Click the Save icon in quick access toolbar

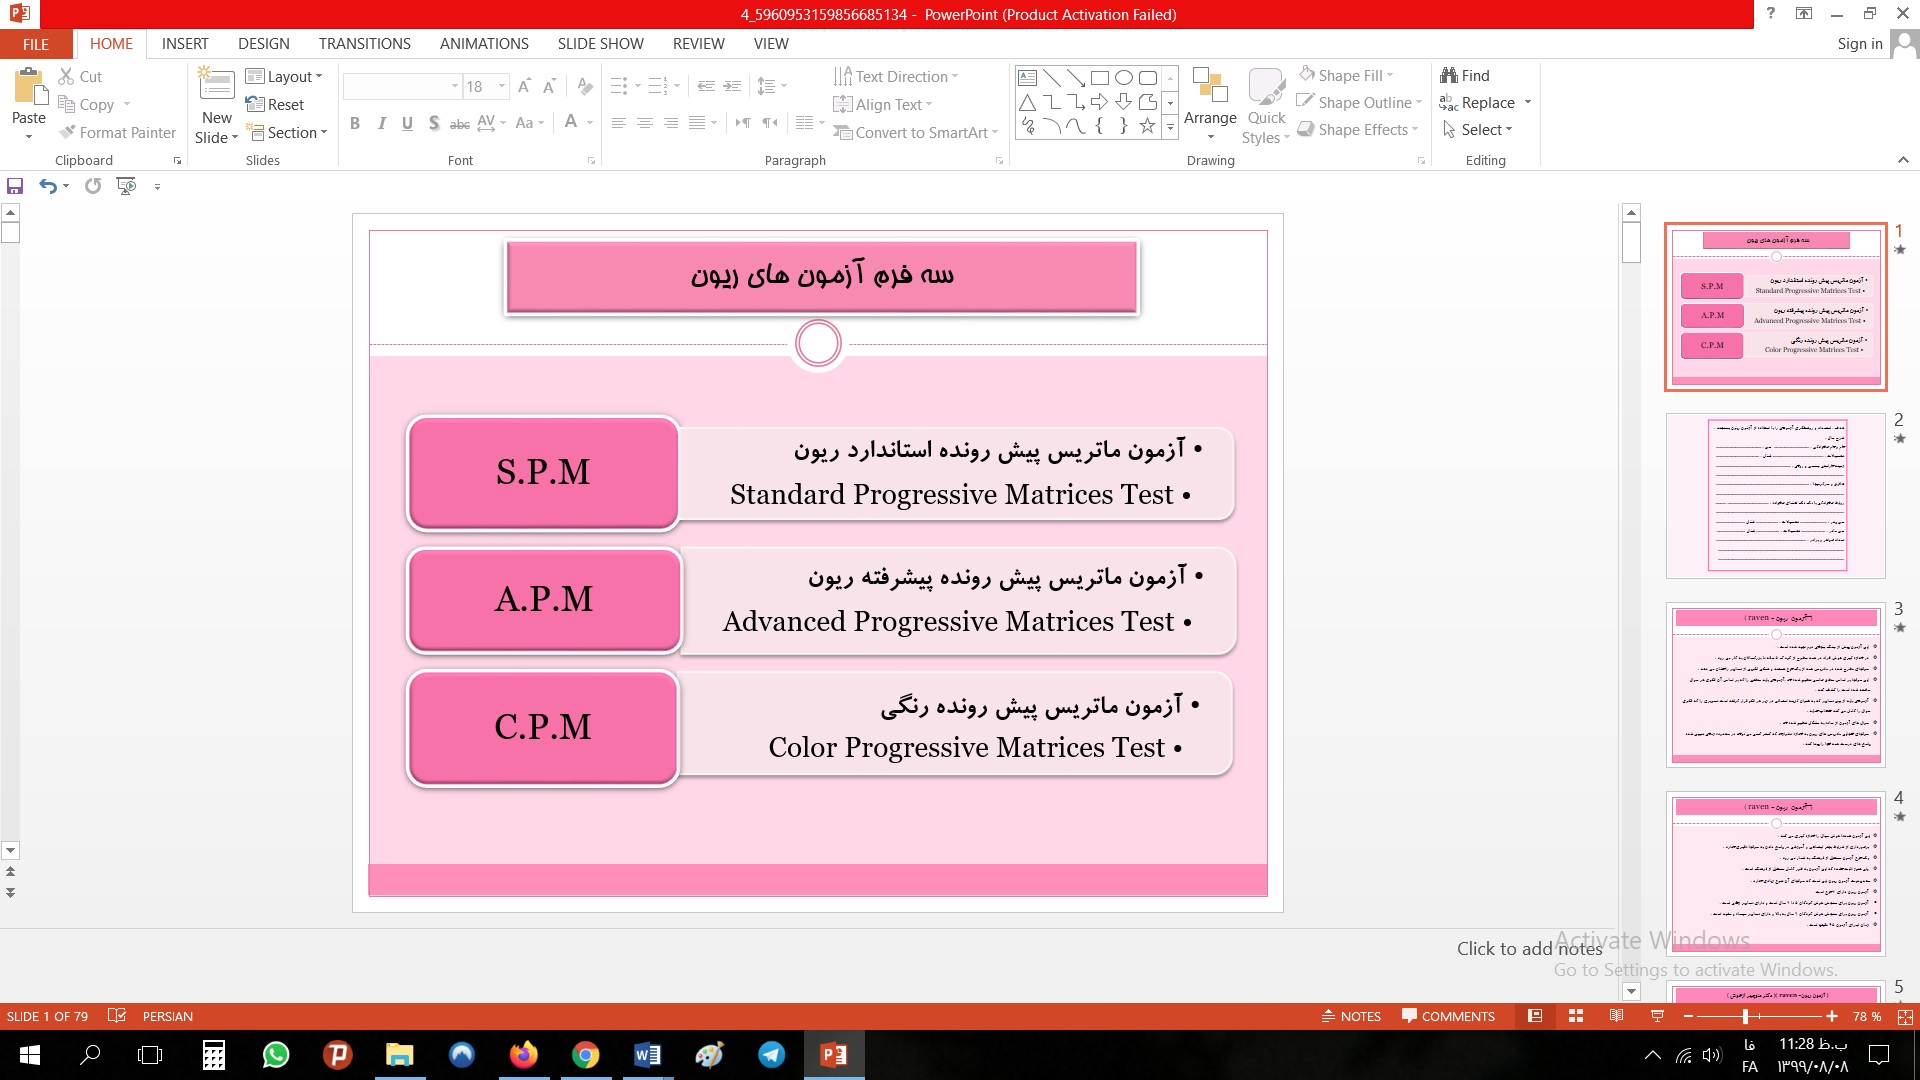(x=15, y=186)
